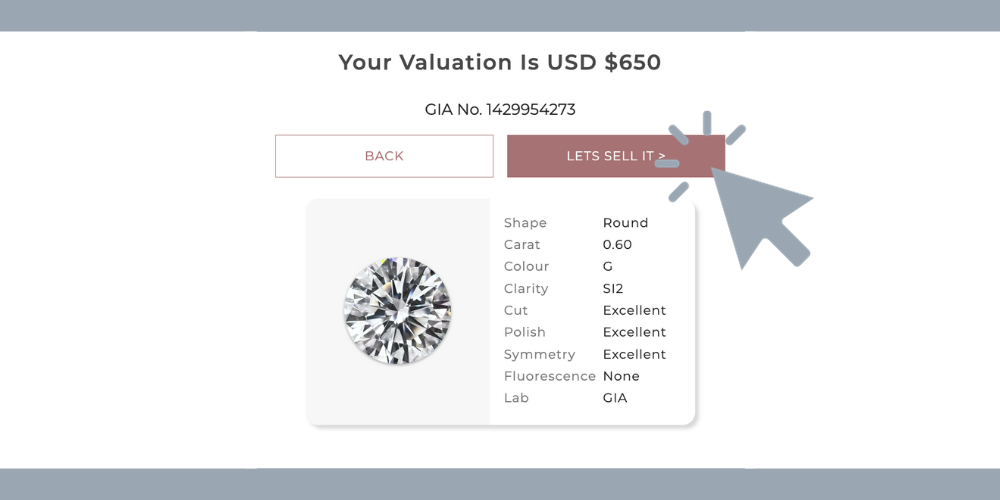The height and width of the screenshot is (500, 1000).
Task: Click the Your Valuation Is USD $650 heading
Action: tap(499, 62)
